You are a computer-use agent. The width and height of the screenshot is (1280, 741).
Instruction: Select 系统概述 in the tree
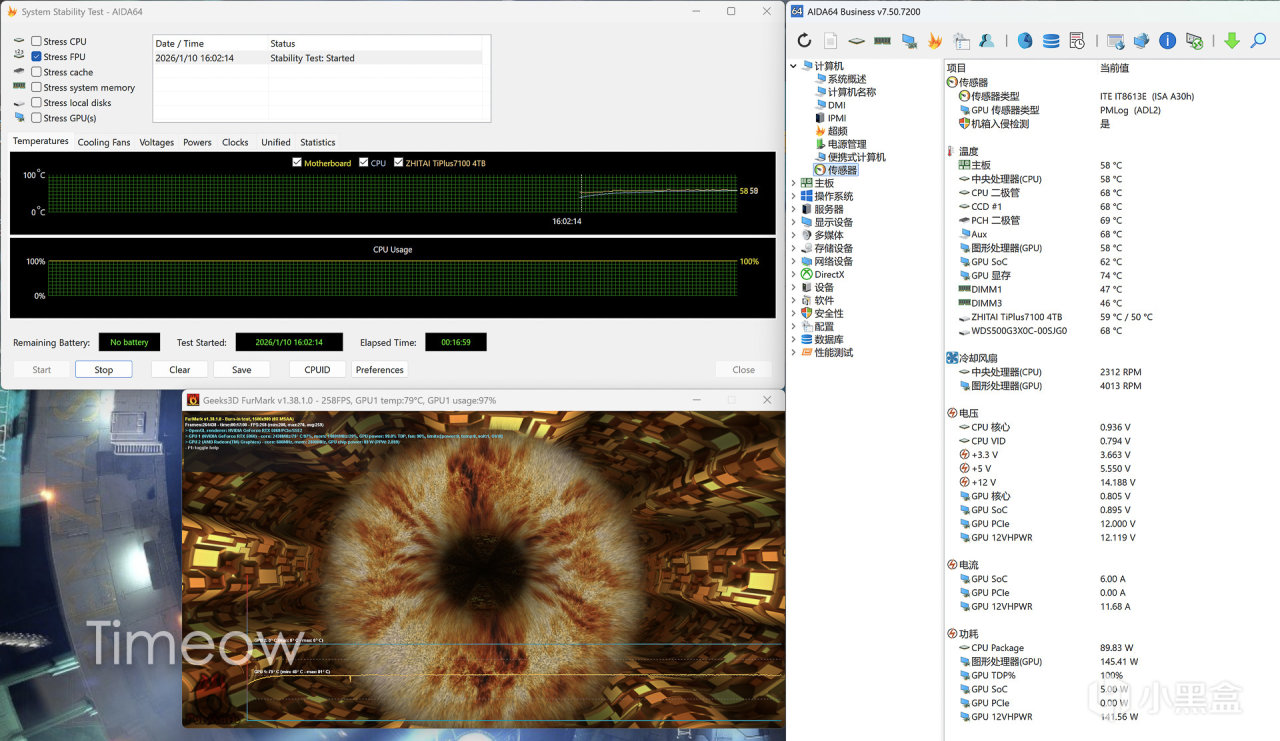click(846, 79)
